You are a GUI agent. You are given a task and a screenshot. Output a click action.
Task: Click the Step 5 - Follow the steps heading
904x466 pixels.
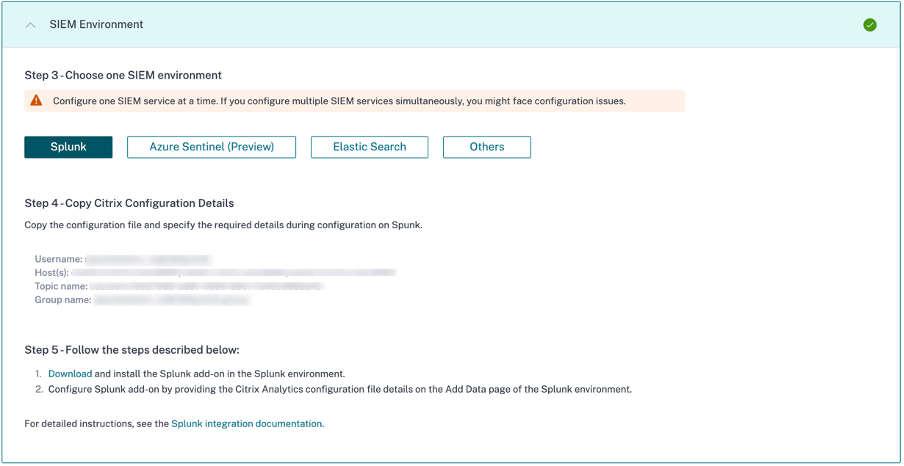[x=131, y=350]
